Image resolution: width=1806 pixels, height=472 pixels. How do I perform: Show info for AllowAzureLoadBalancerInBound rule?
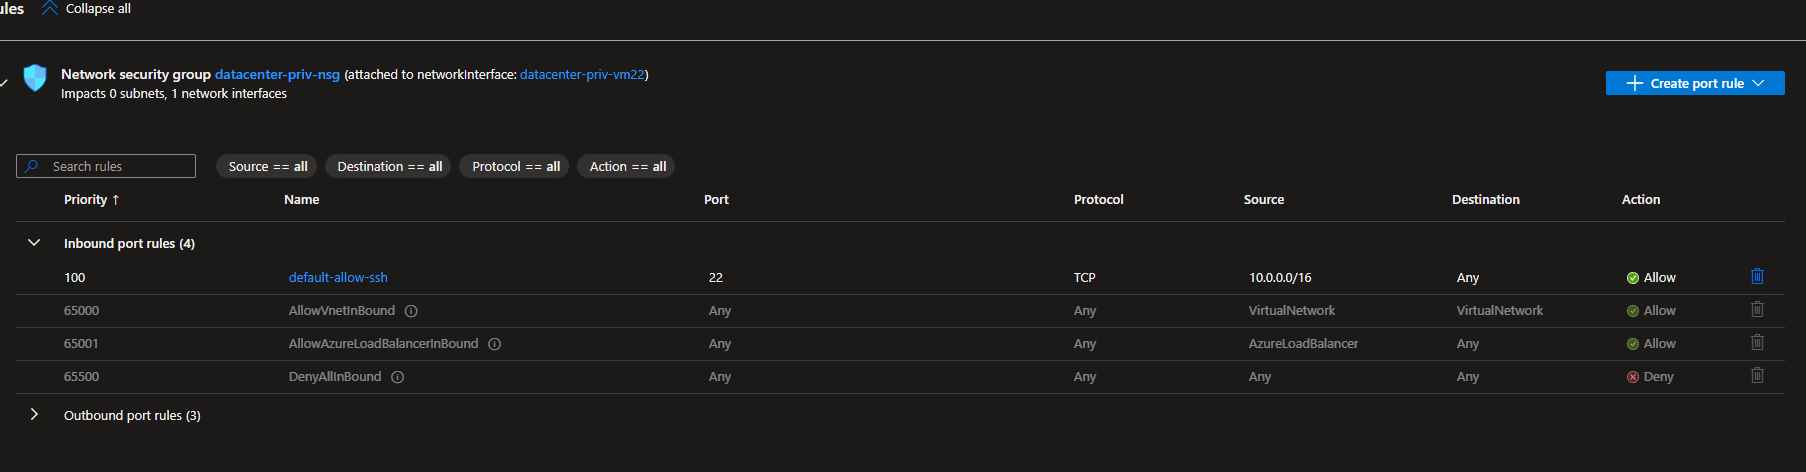(494, 344)
